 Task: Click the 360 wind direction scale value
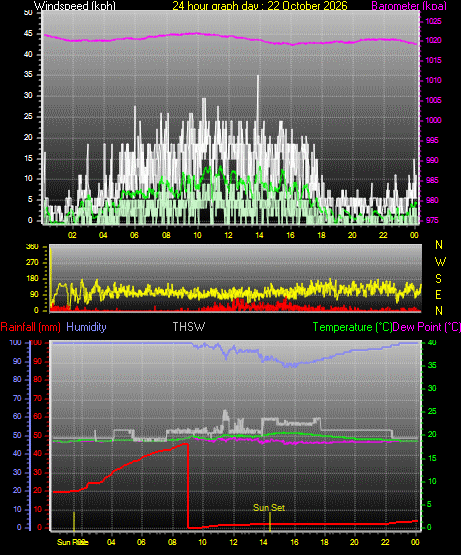click(x=32, y=247)
